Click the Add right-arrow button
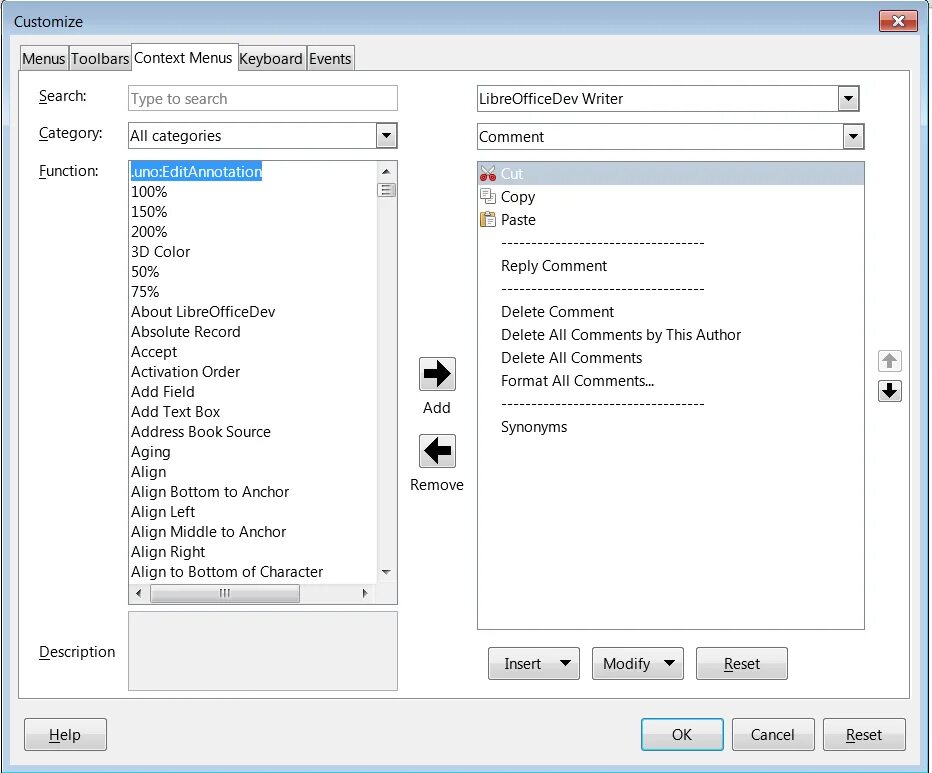Viewport: 932px width, 773px height. click(x=437, y=374)
